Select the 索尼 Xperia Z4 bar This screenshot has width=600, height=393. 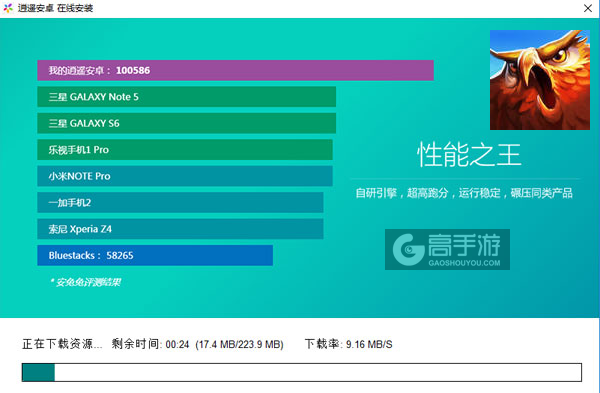pos(180,229)
